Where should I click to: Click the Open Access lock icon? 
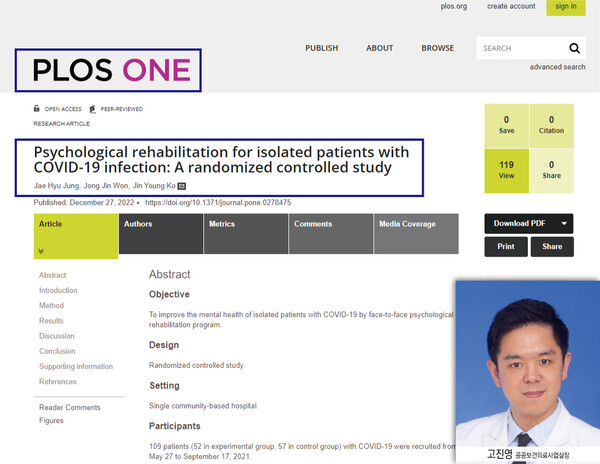click(x=37, y=109)
